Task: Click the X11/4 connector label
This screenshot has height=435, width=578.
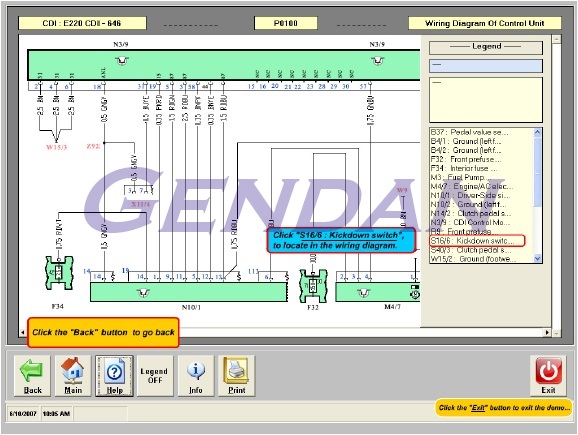Action: click(140, 204)
